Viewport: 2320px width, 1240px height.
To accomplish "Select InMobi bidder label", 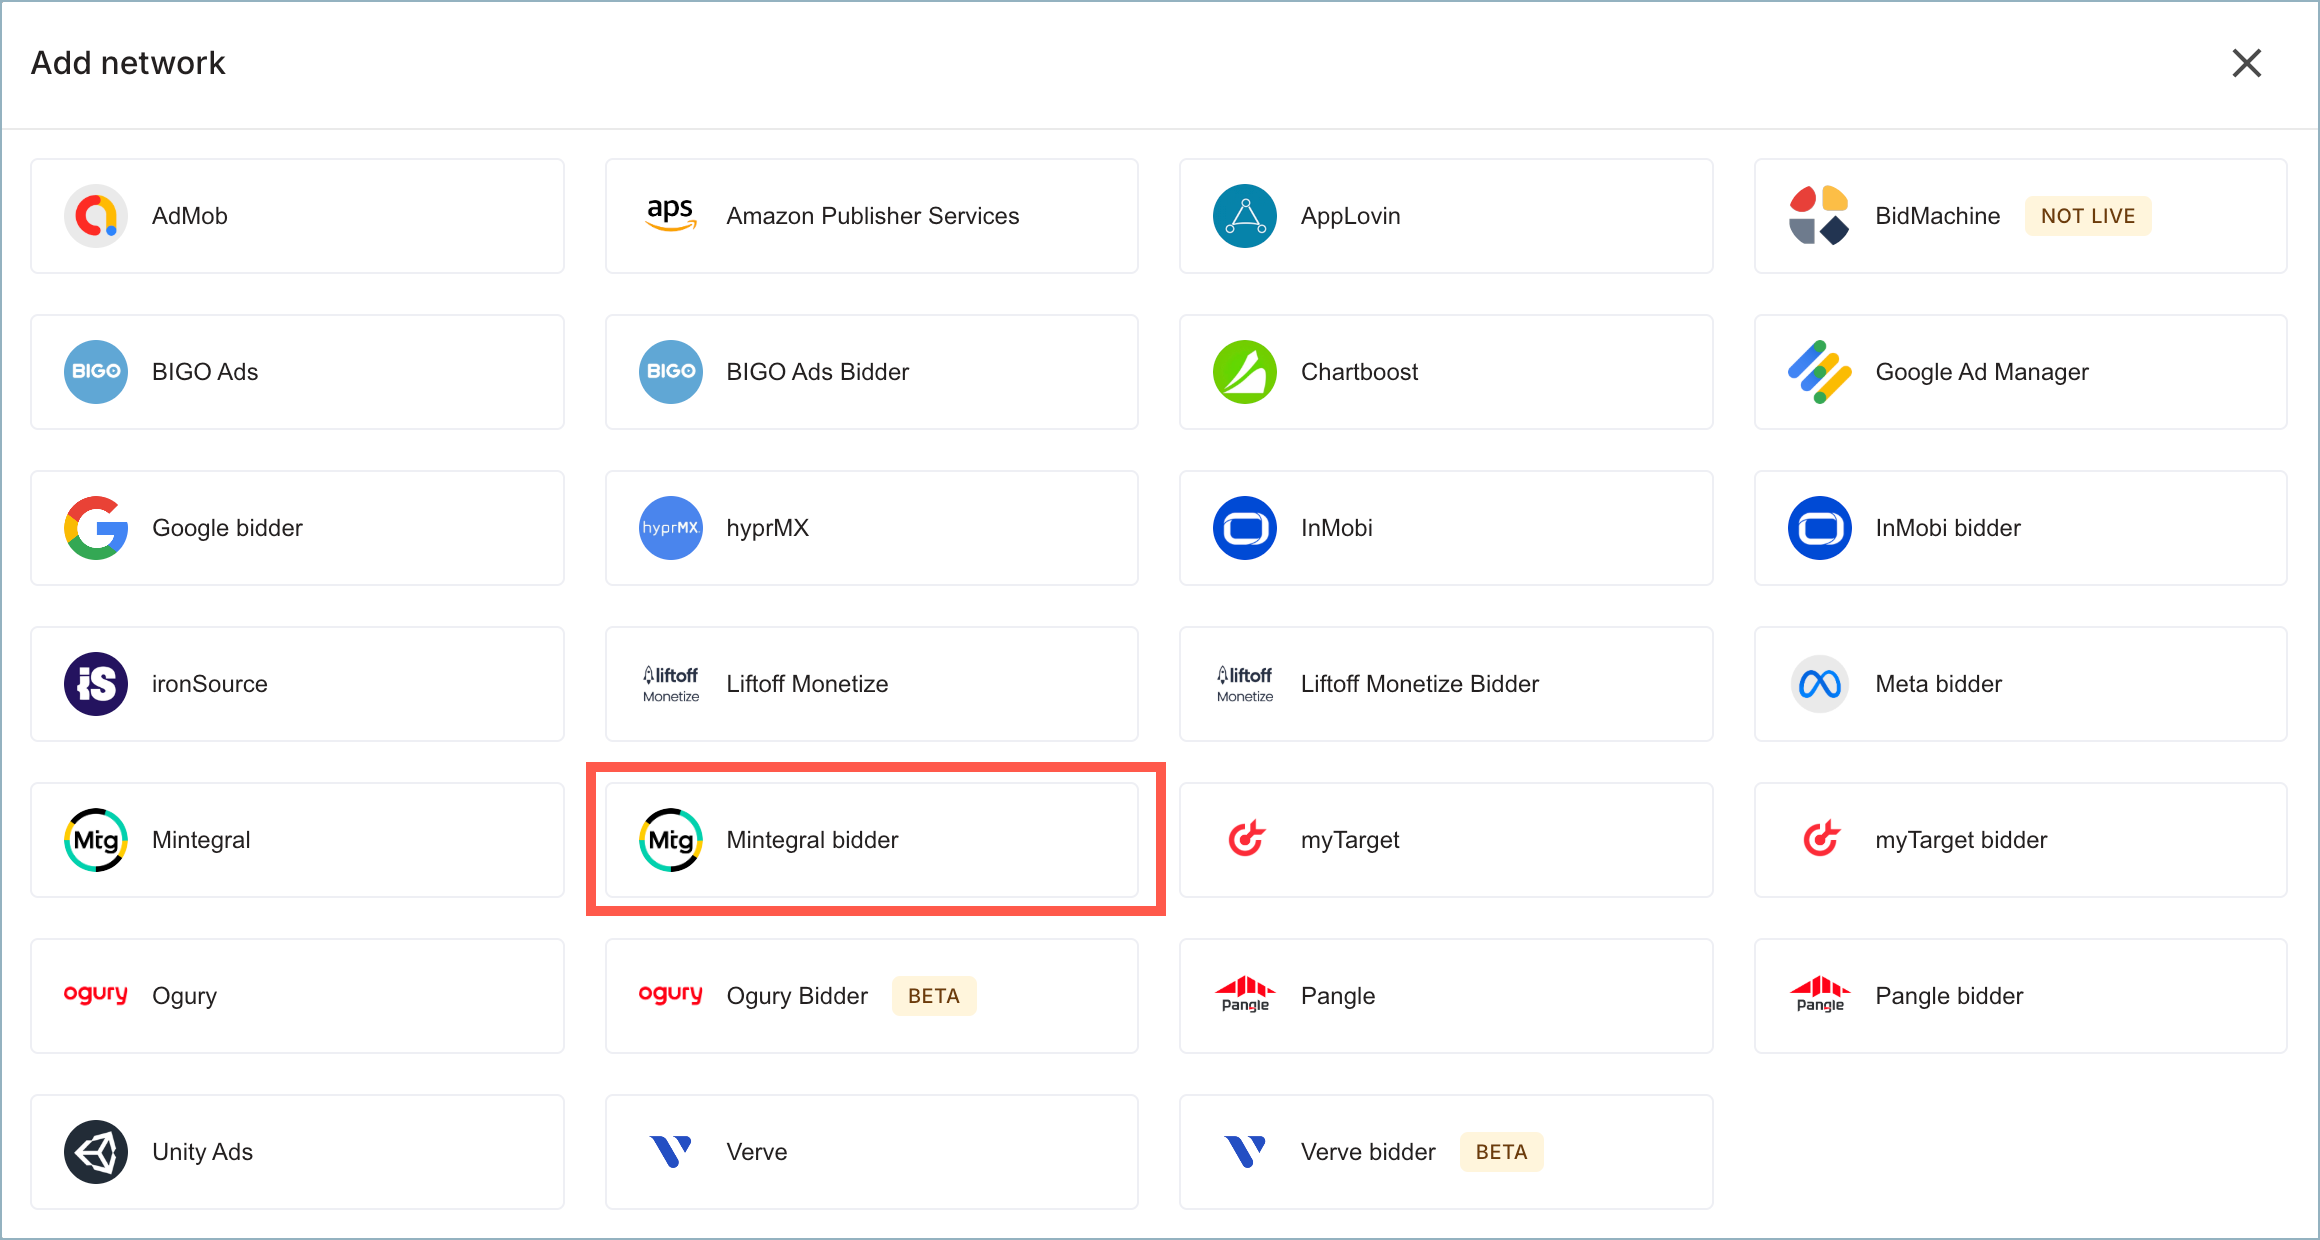I will [1947, 528].
